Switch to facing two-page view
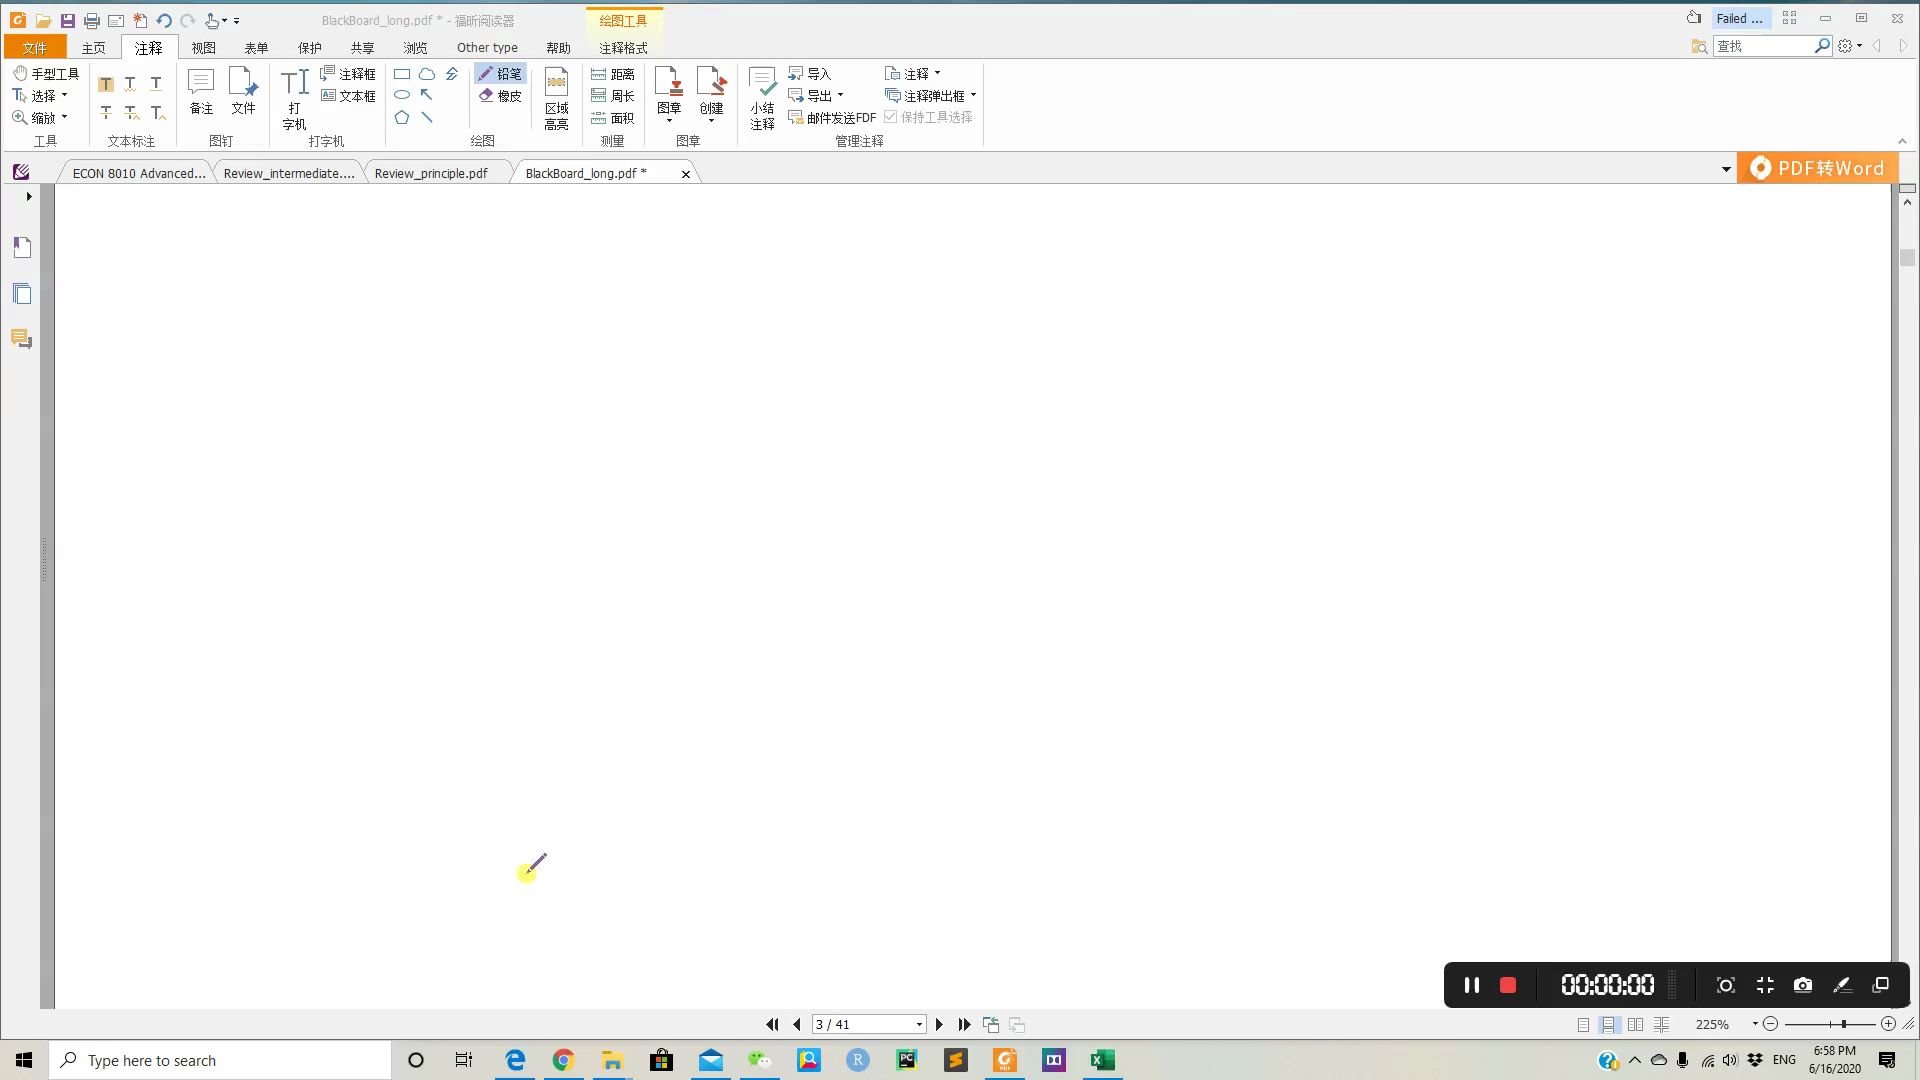Screen dimensions: 1920x1080 click(1635, 1025)
